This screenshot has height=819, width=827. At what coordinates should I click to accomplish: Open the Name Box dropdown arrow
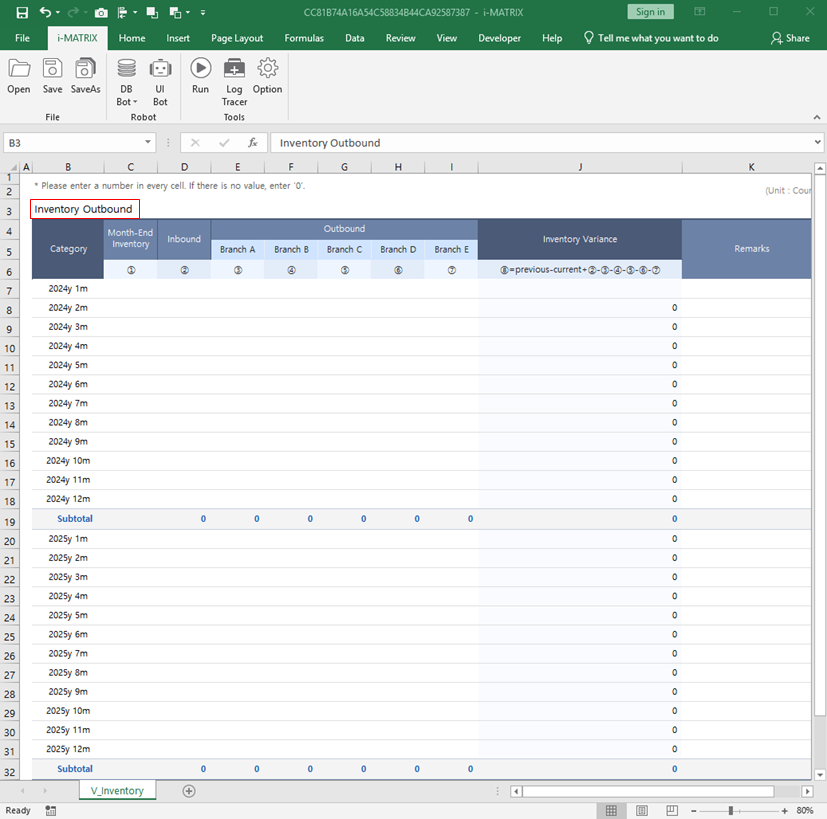click(x=153, y=143)
